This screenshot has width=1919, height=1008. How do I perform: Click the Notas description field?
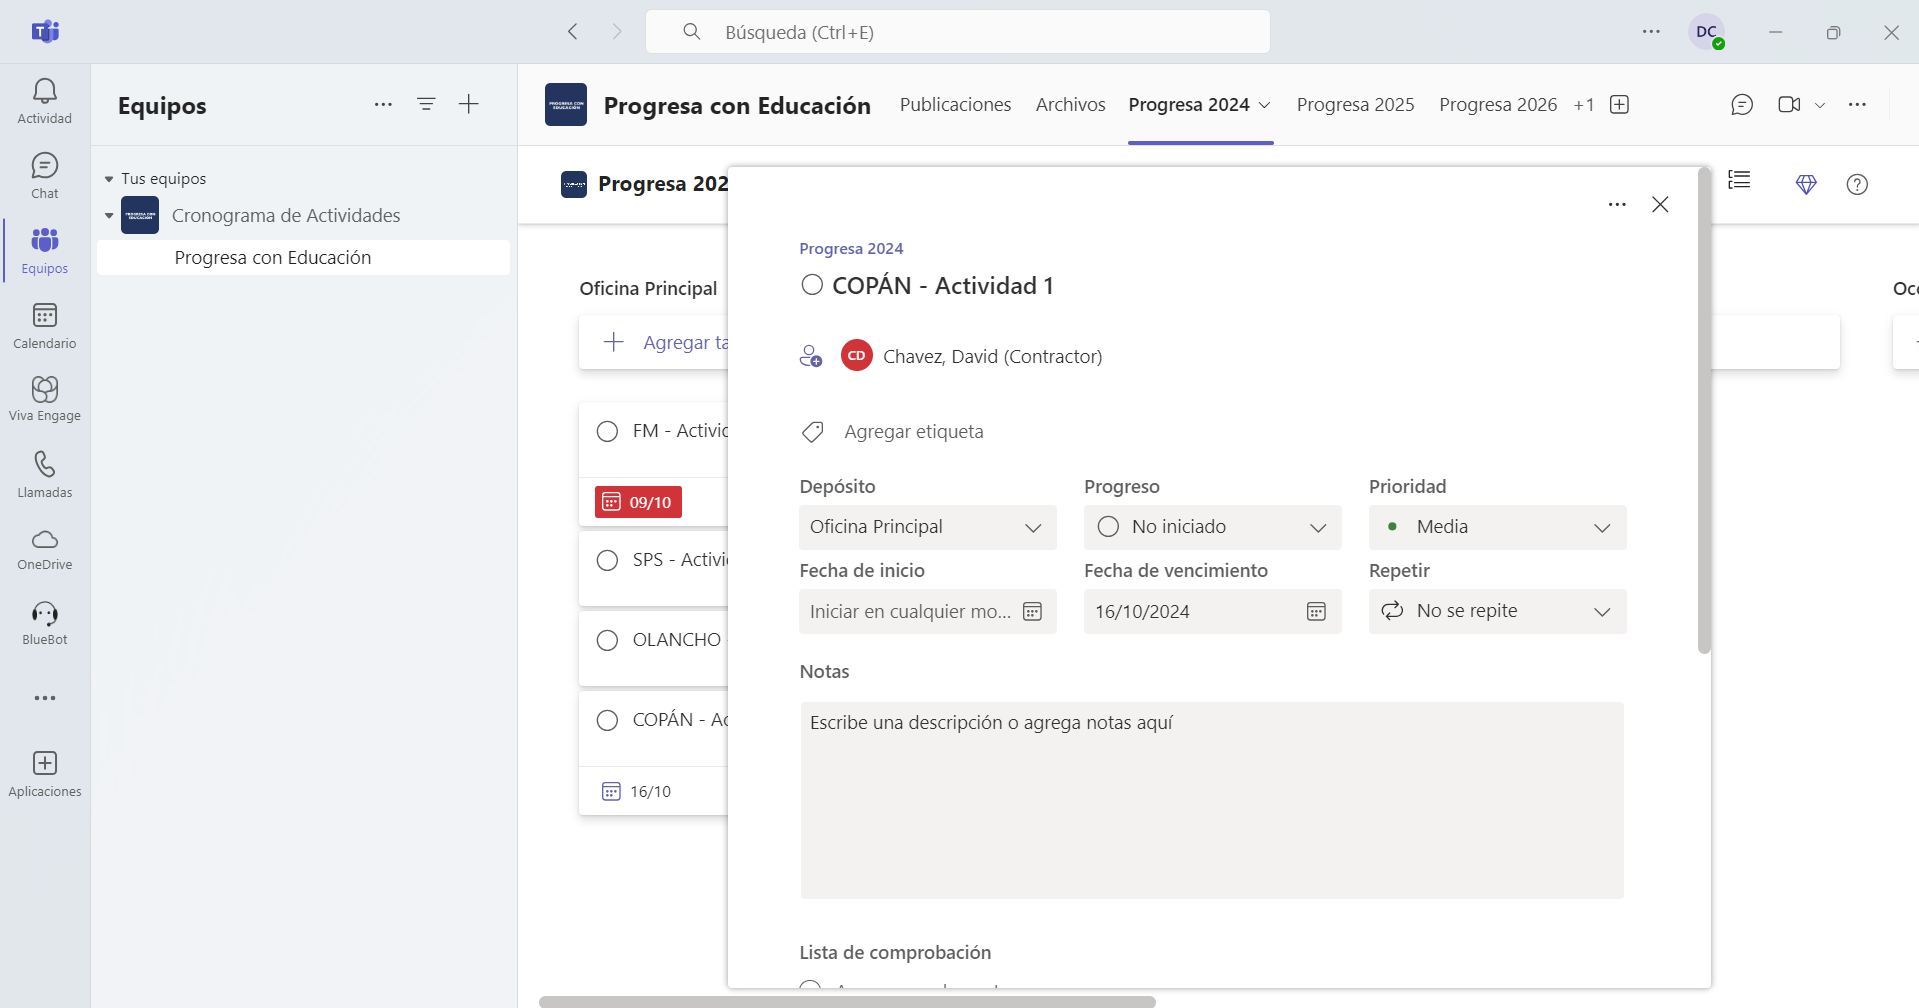(x=1212, y=800)
